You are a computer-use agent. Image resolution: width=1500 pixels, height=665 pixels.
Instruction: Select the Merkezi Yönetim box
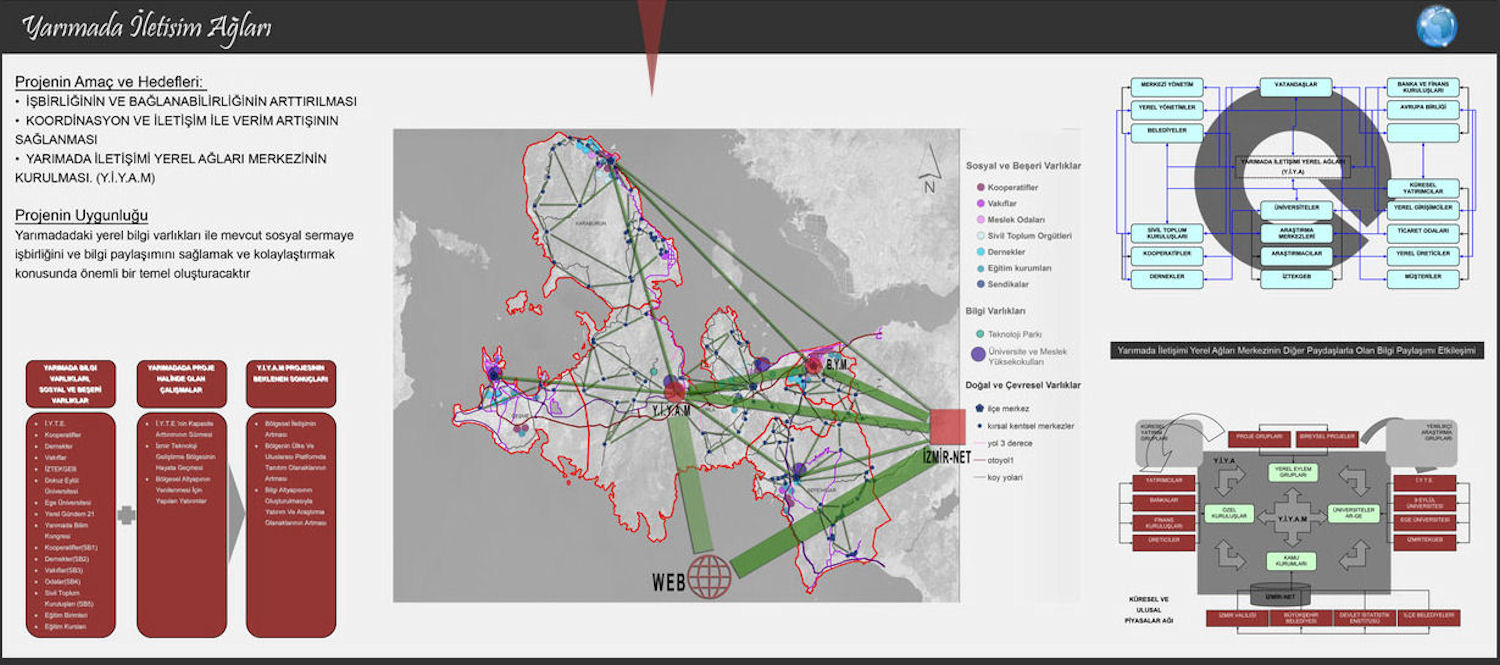(x=1167, y=87)
